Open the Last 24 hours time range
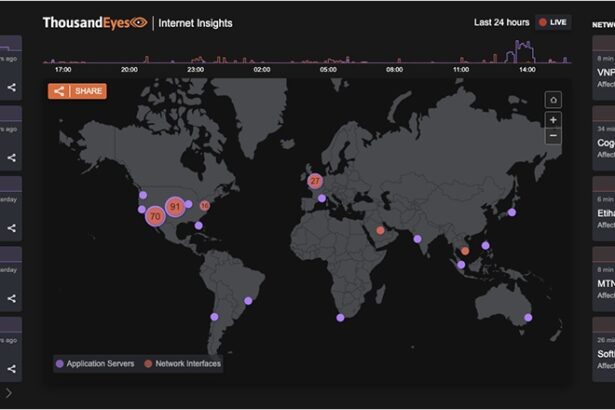The width and height of the screenshot is (615, 410). tap(500, 22)
